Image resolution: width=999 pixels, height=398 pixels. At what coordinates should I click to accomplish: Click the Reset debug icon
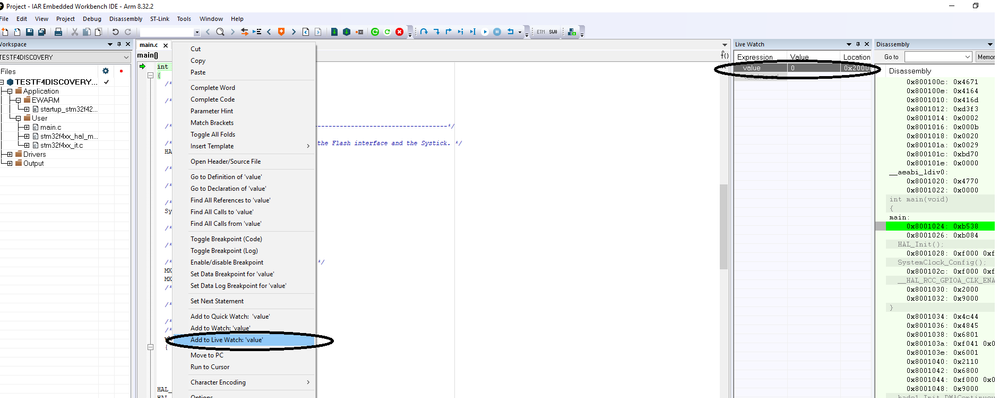click(510, 32)
